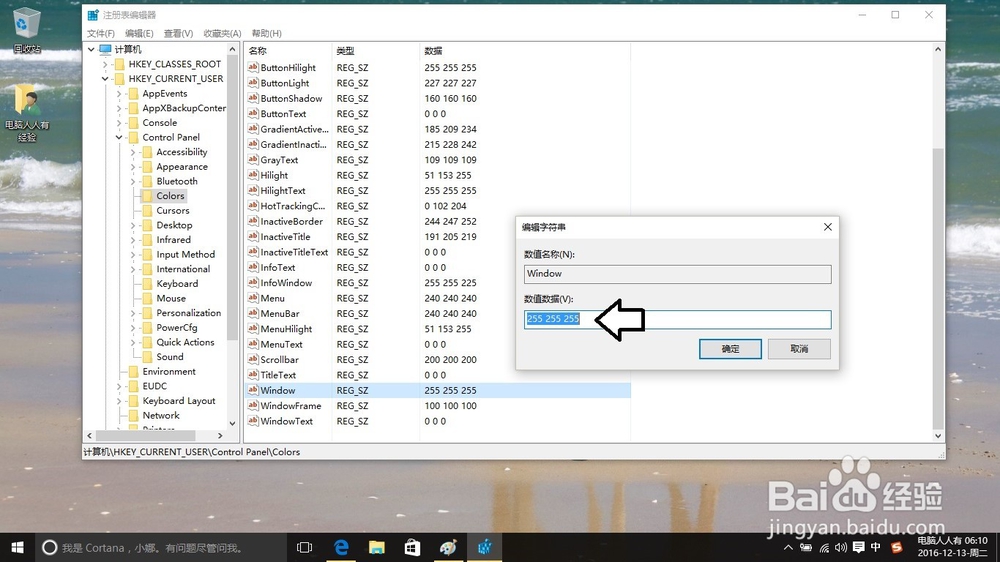Click the Cortana search box

(x=161, y=547)
